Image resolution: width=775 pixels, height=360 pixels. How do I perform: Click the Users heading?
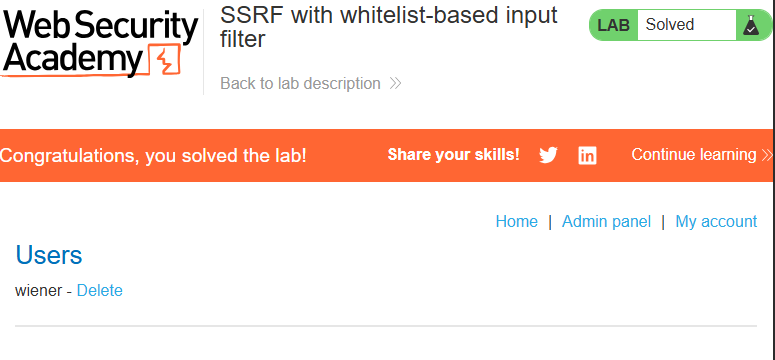(x=49, y=255)
